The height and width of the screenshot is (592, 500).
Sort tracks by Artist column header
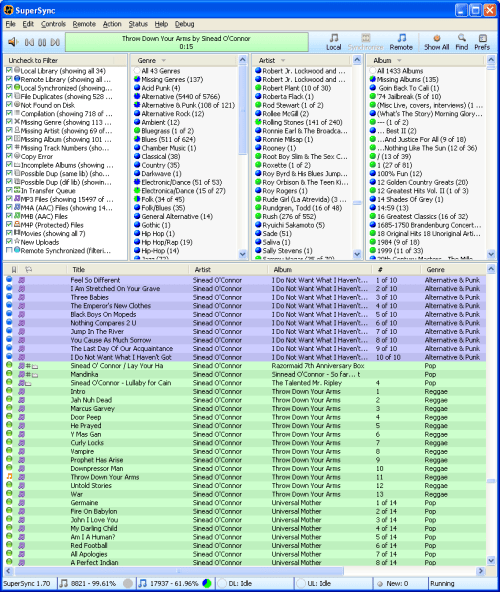[x=228, y=270]
